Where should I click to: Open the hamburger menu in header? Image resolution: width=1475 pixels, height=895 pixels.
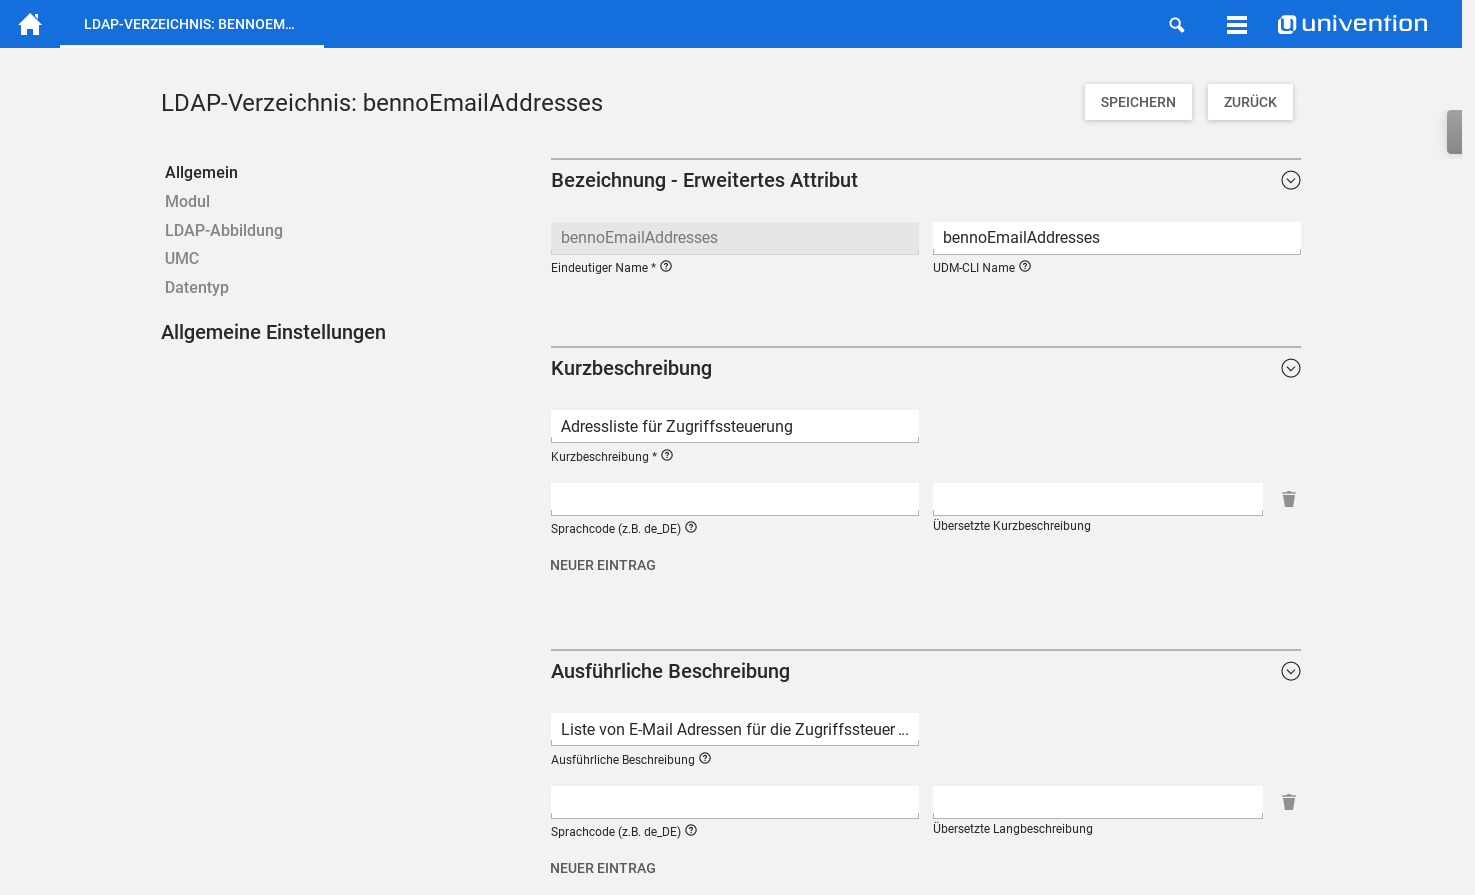point(1237,25)
